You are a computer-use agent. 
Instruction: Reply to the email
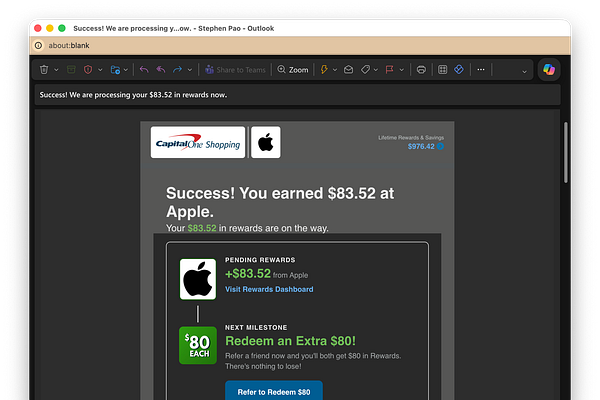click(x=144, y=70)
